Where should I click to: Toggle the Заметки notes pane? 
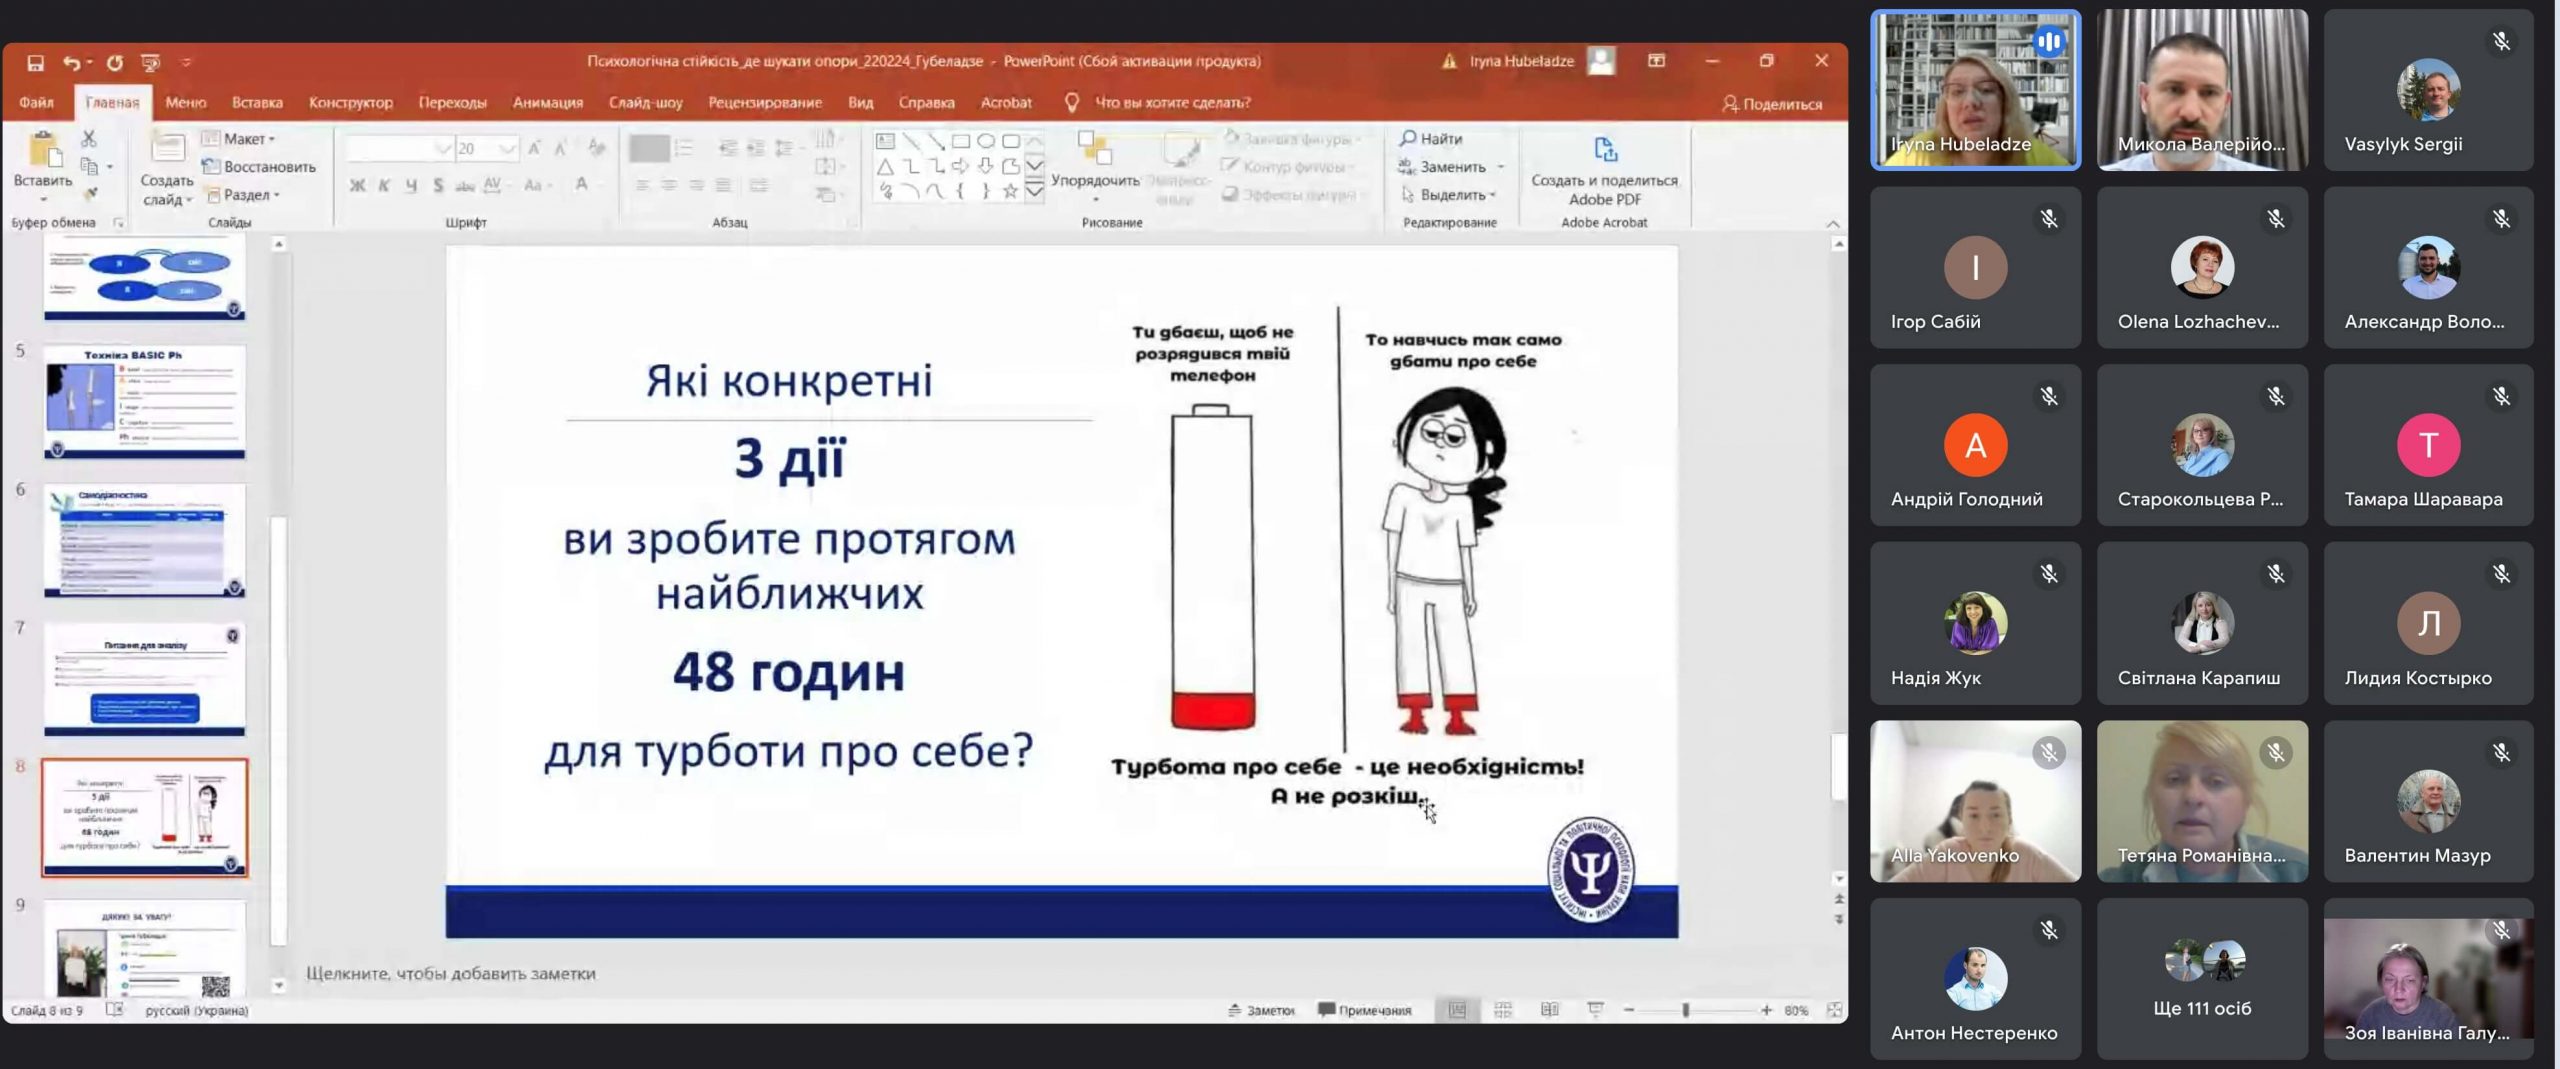[1261, 1010]
